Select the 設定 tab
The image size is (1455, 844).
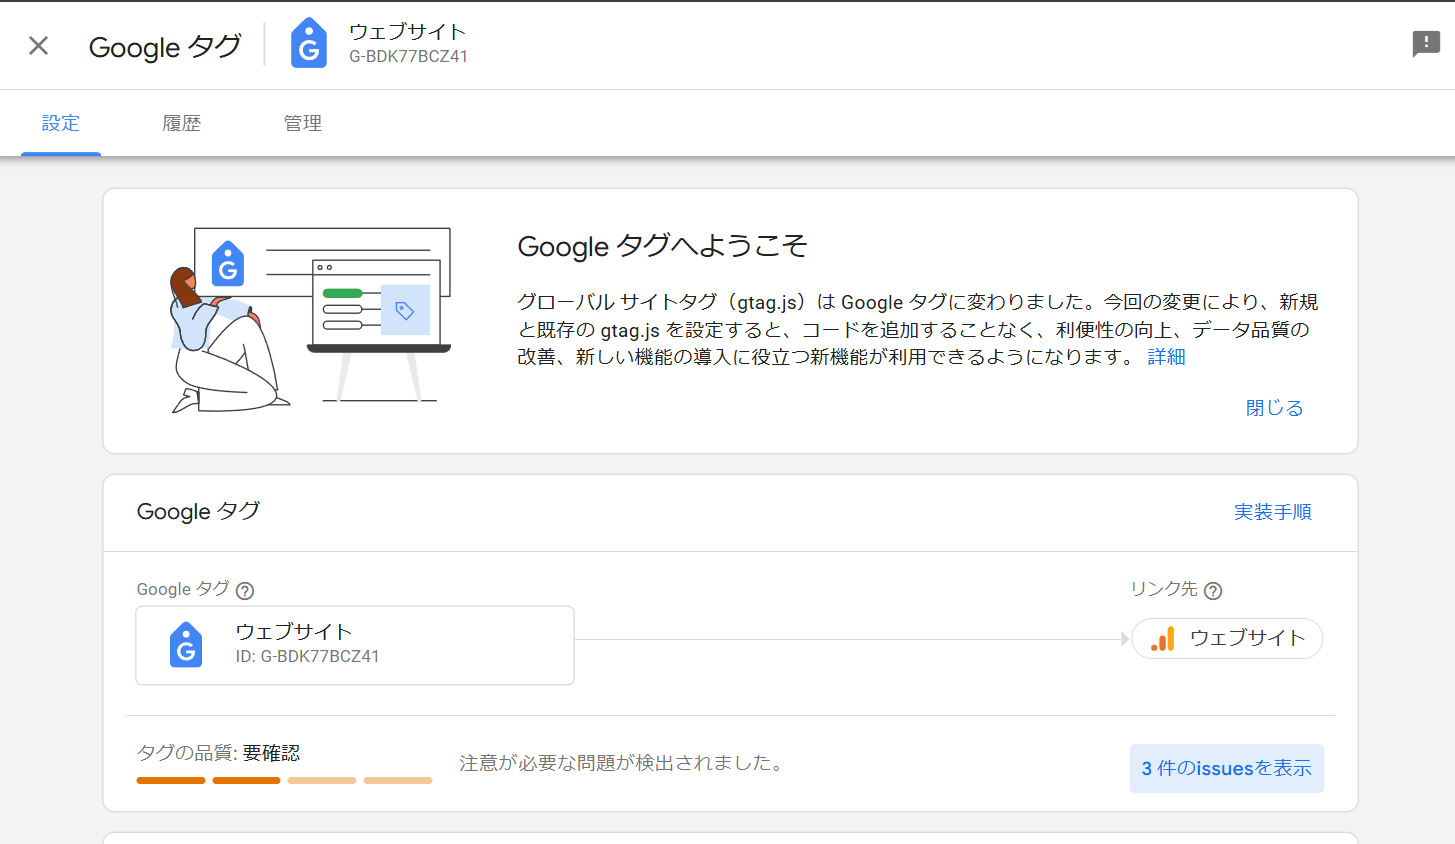point(61,123)
